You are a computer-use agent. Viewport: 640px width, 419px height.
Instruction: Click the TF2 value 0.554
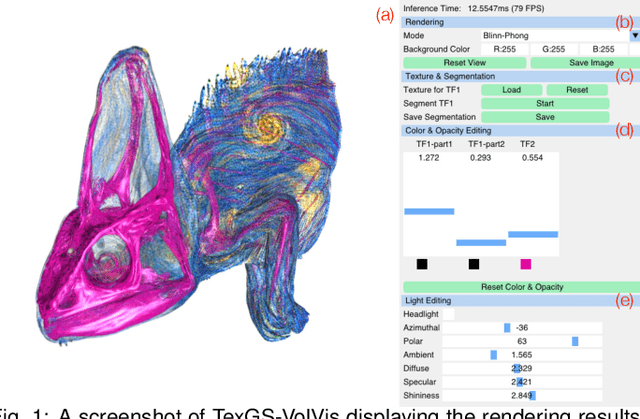click(x=532, y=158)
